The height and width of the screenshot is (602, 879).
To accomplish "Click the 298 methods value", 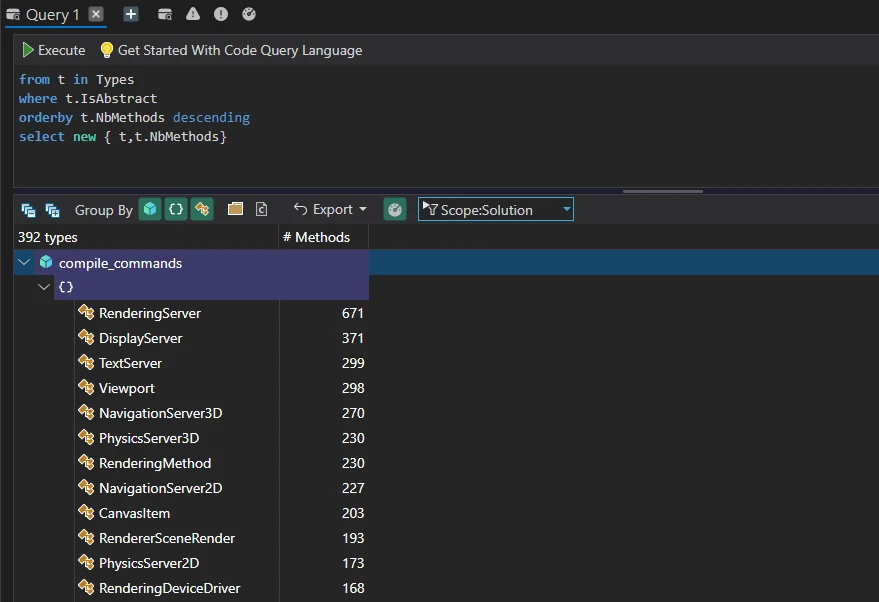I will click(353, 388).
